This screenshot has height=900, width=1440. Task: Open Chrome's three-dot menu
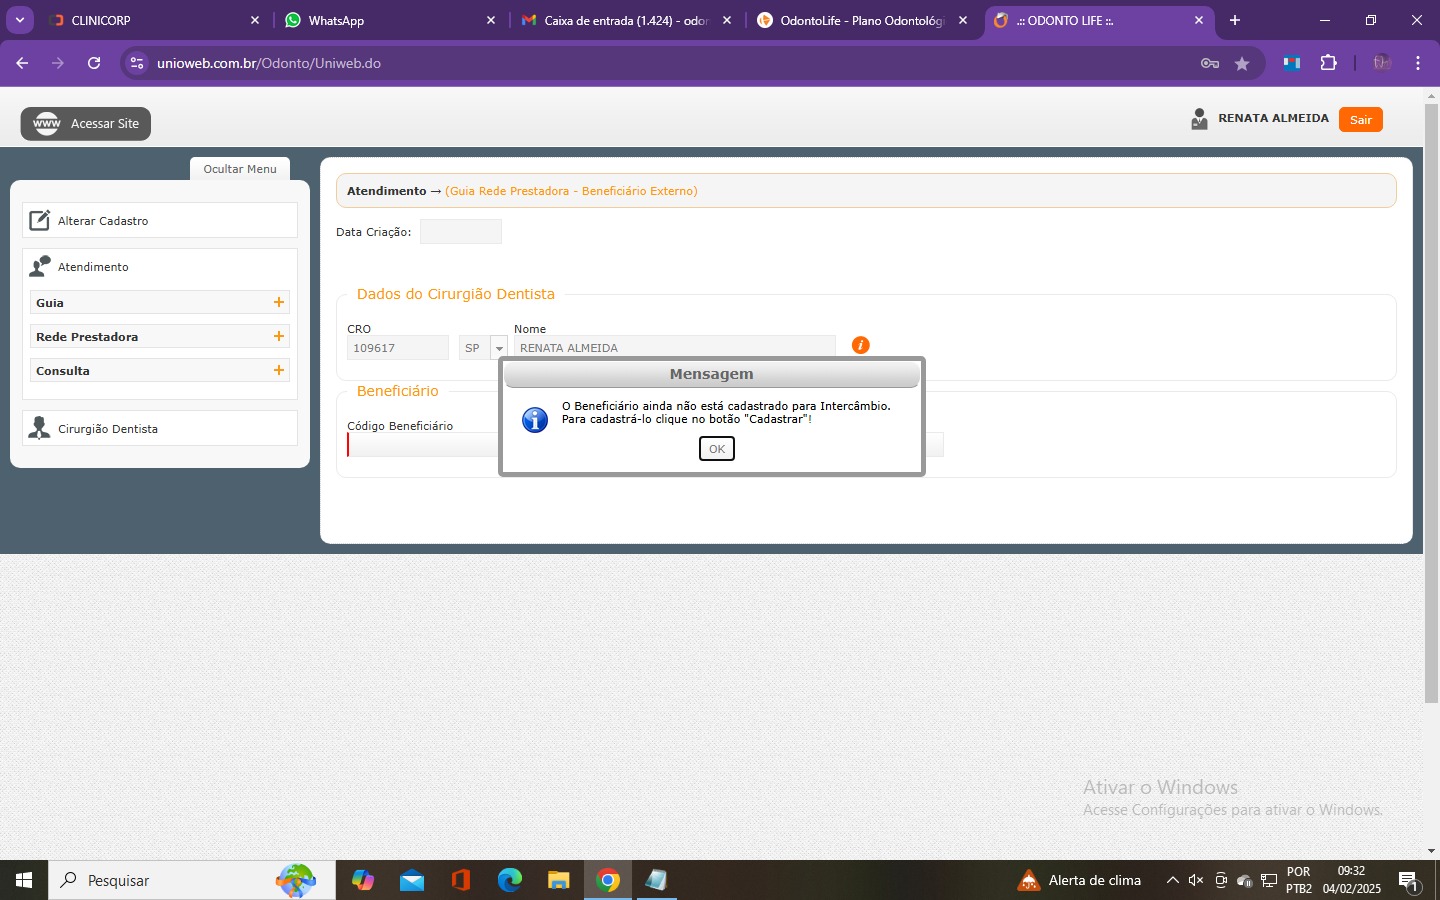1418,63
